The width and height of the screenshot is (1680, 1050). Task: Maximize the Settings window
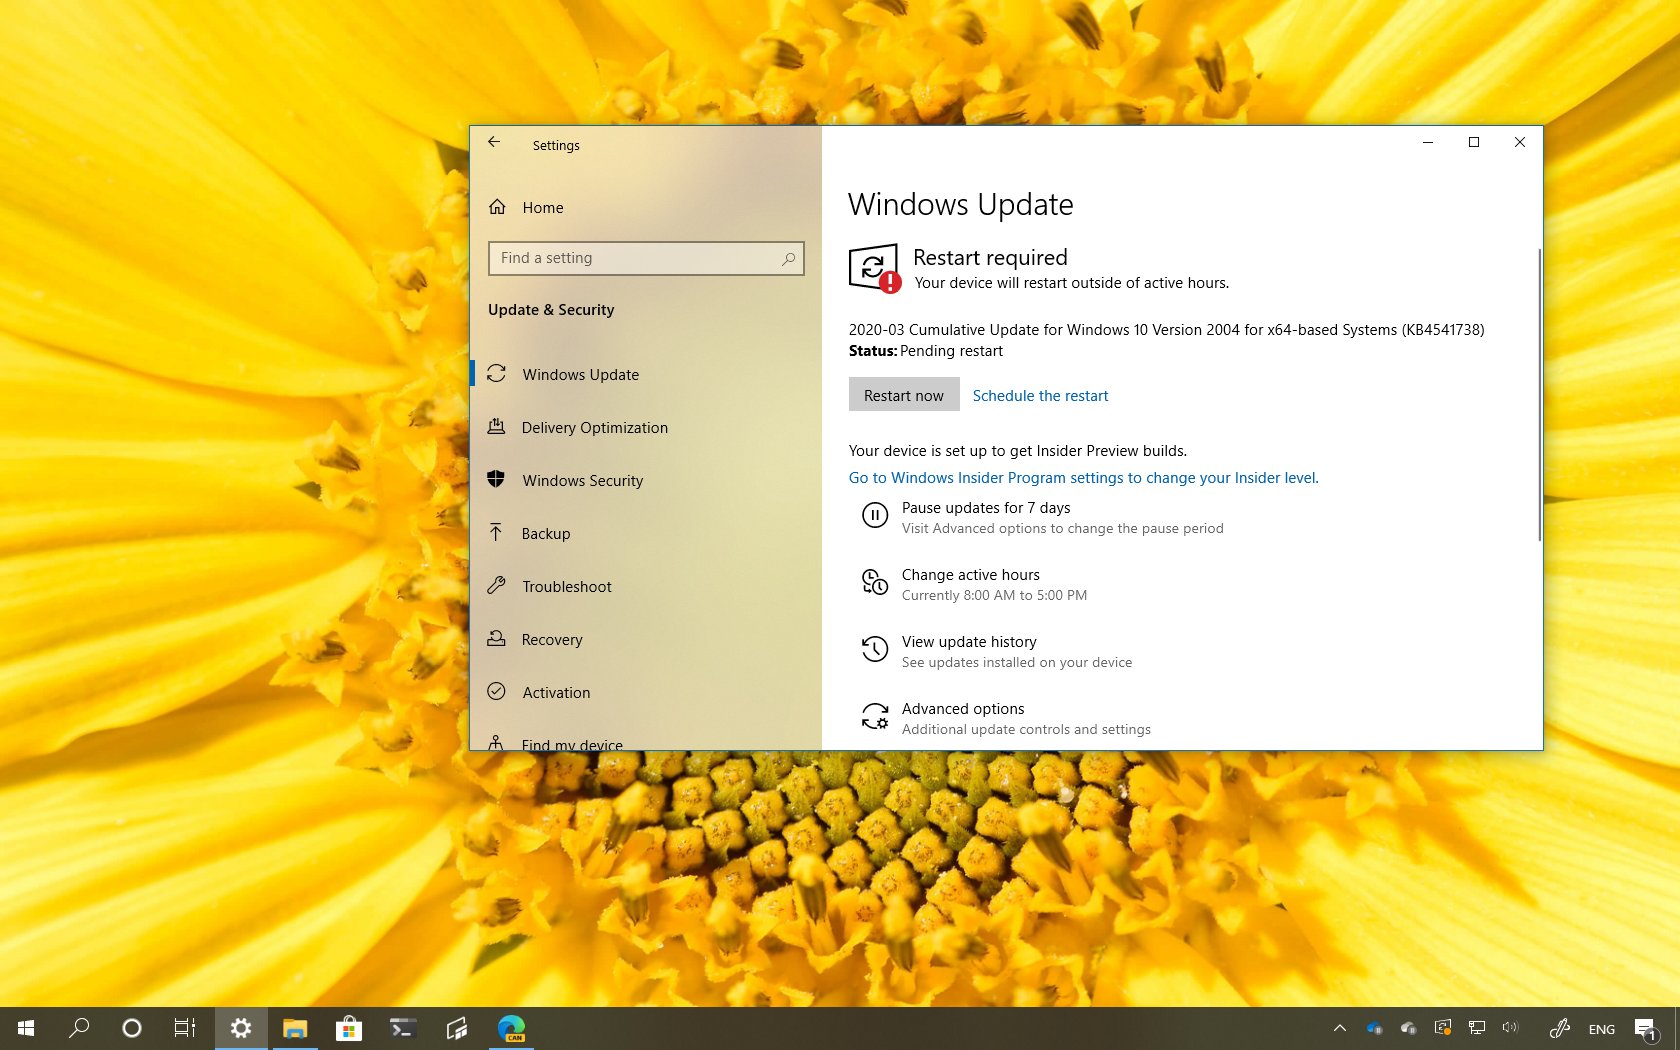pyautogui.click(x=1473, y=142)
